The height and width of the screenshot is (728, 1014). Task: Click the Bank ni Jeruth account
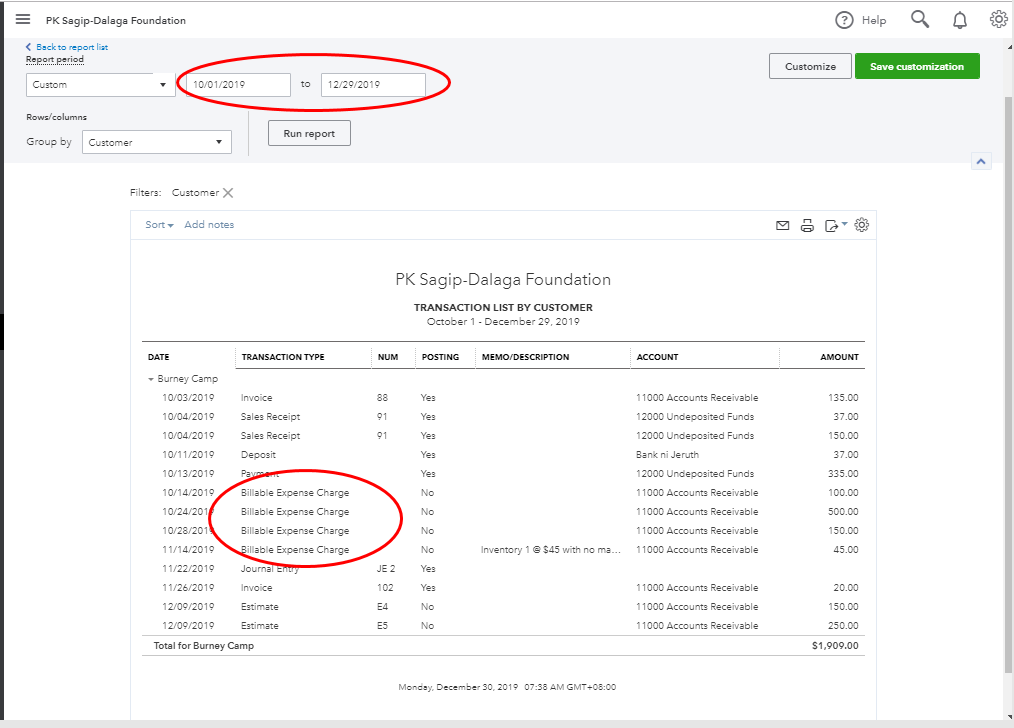[667, 455]
